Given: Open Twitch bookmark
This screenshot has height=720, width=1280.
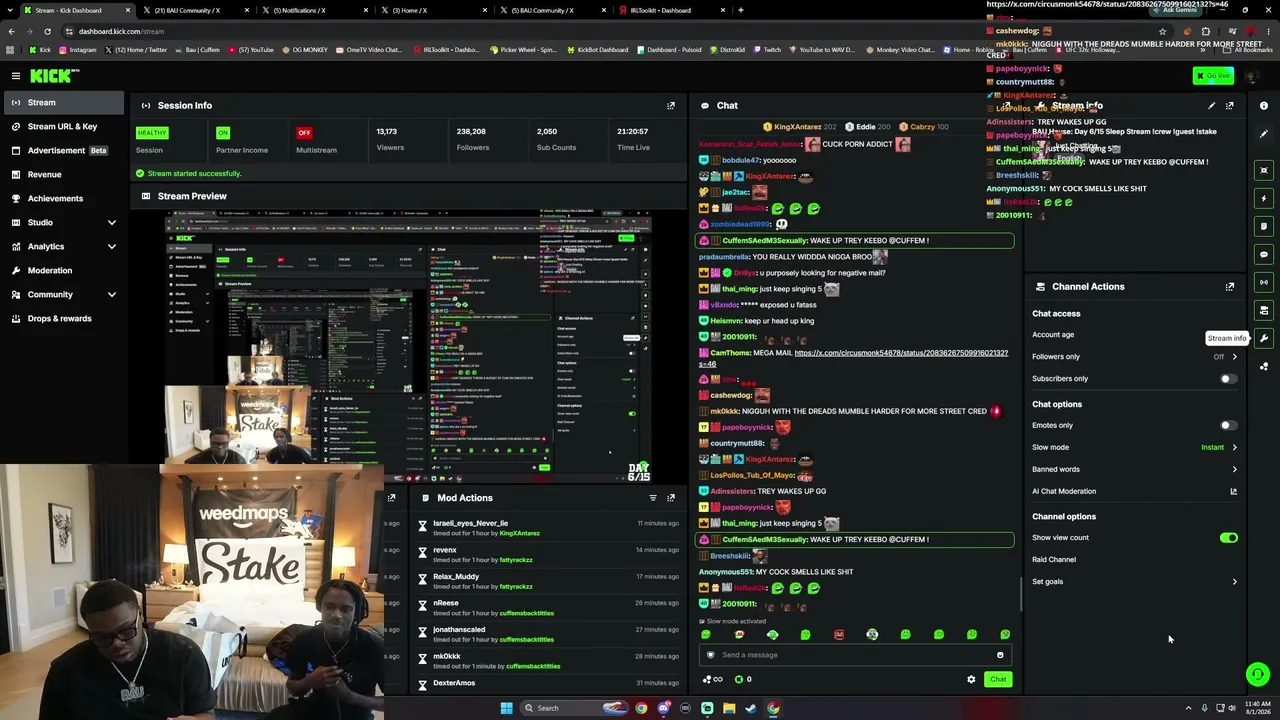Looking at the screenshot, I should [767, 50].
